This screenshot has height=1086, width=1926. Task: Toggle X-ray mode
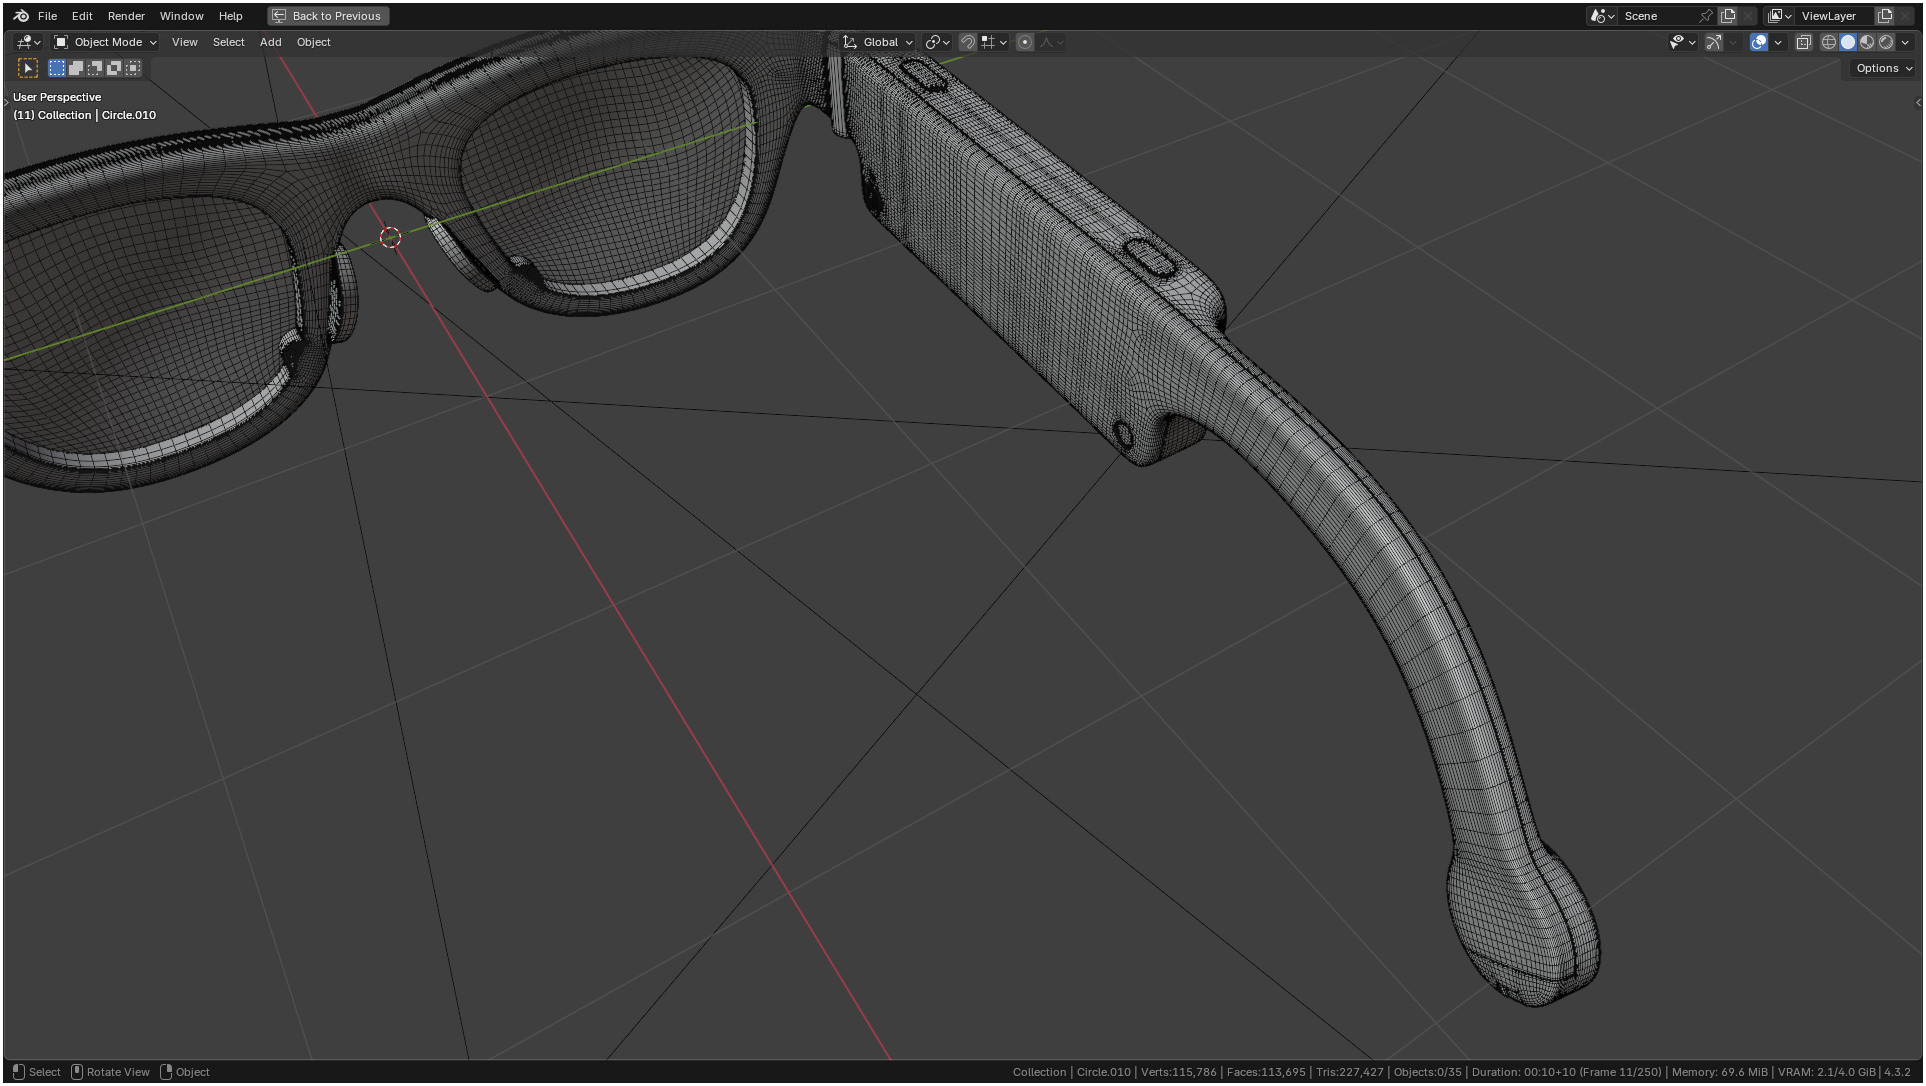(x=1804, y=42)
